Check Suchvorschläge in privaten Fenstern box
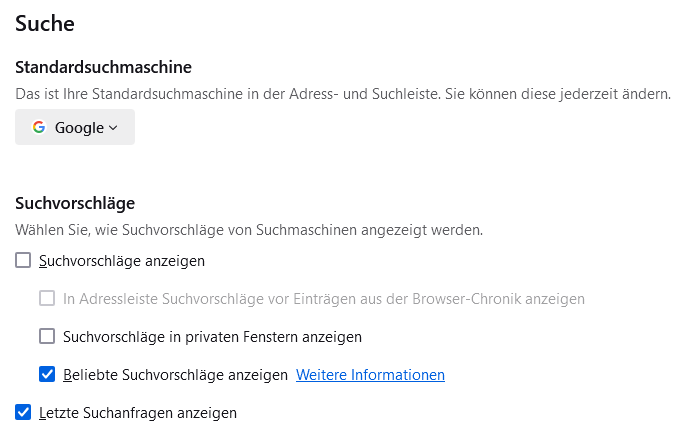Screen dimensions: 684x445 pos(47,336)
